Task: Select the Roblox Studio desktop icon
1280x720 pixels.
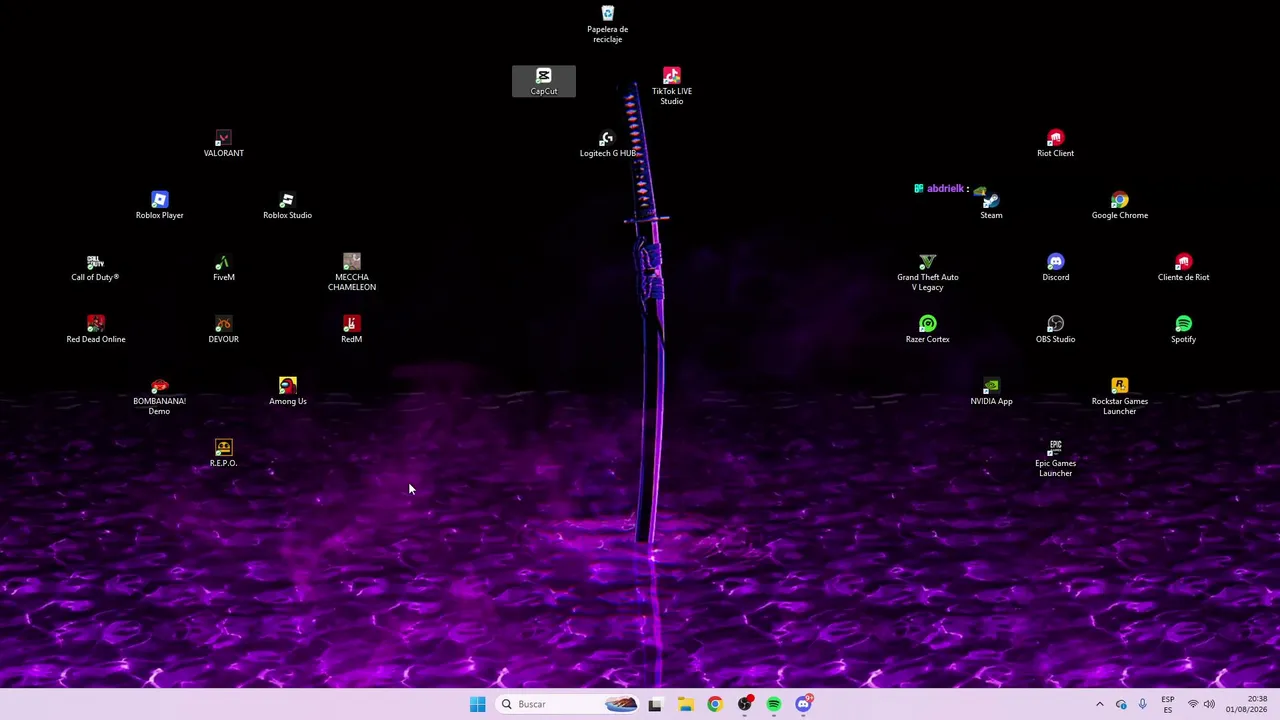Action: [287, 205]
